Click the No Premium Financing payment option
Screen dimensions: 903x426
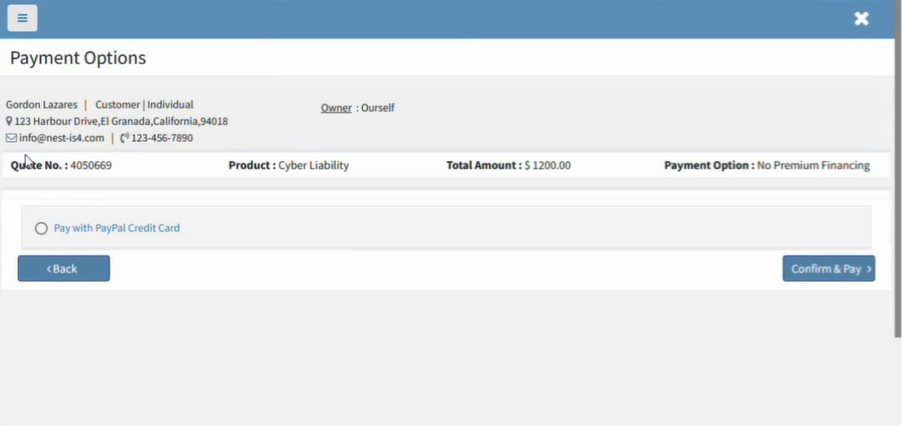pyautogui.click(x=813, y=166)
